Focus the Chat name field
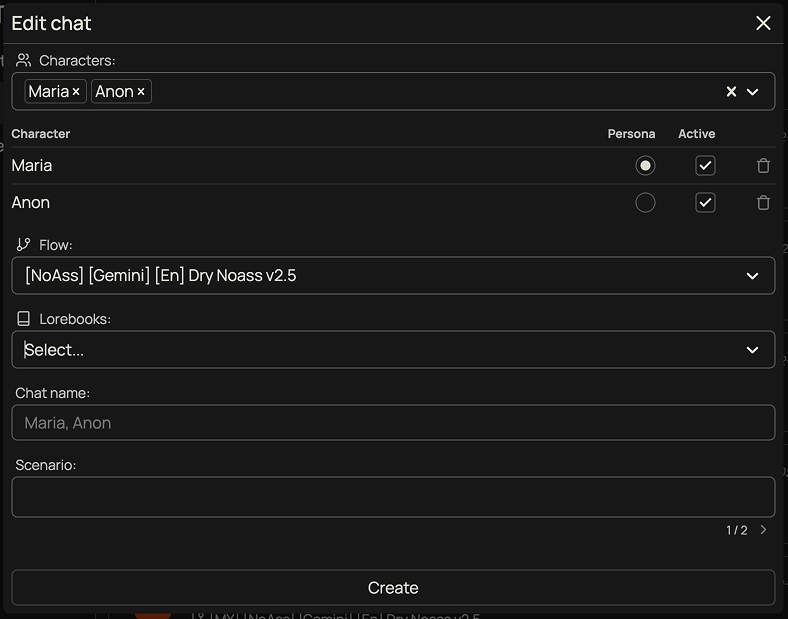Image resolution: width=788 pixels, height=619 pixels. point(393,423)
